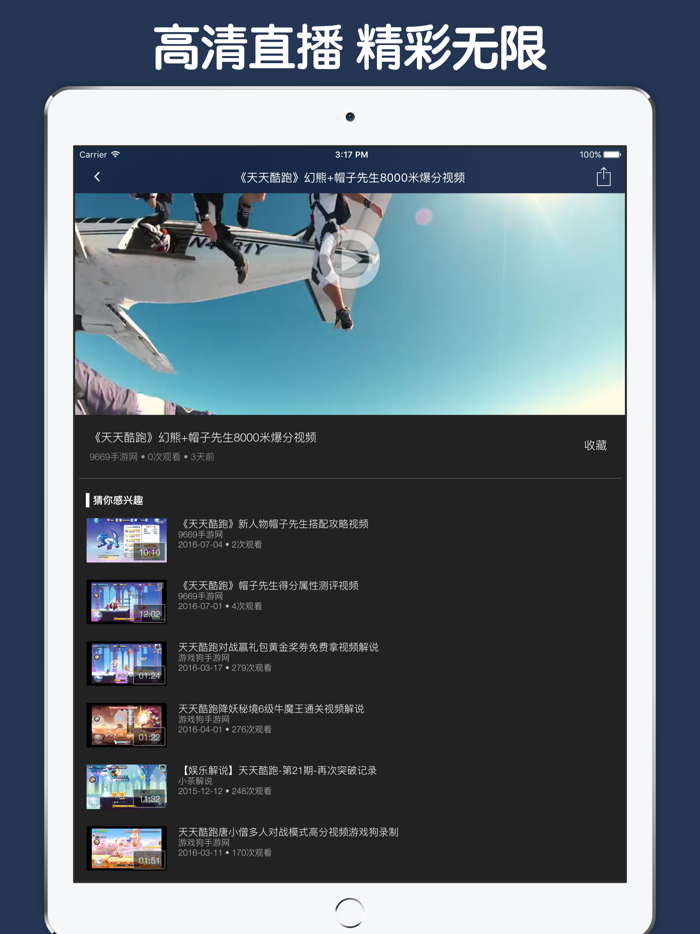
Task: Open the share icon in top bar
Action: [603, 177]
